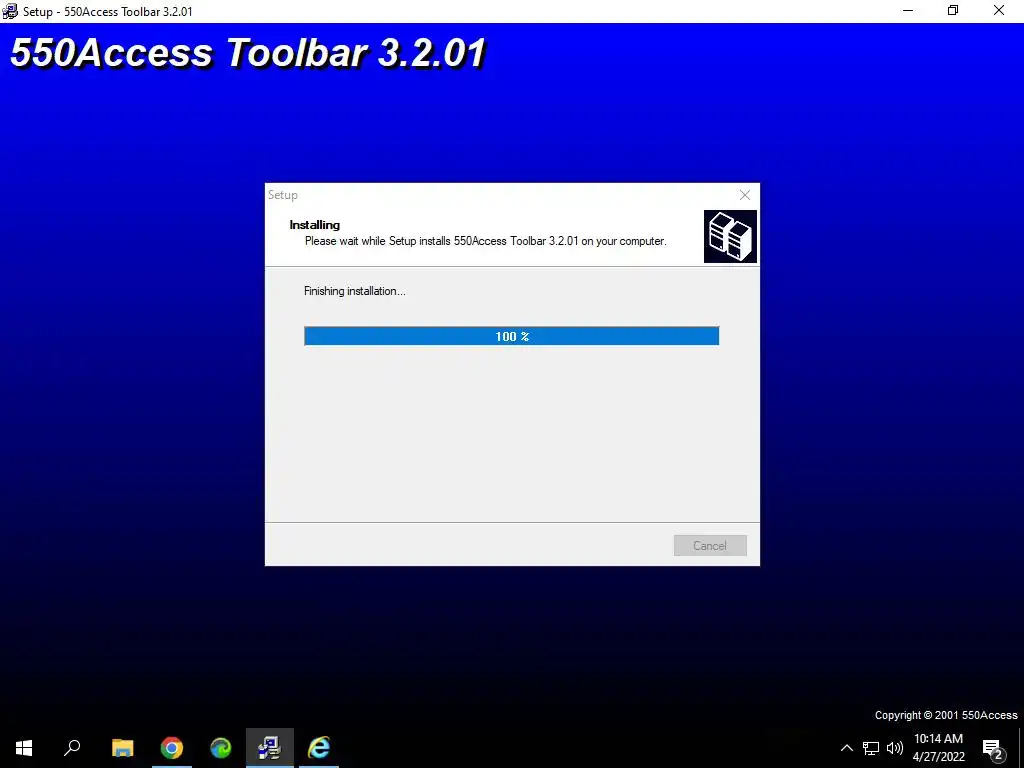Open the volume speaker tray icon
Screen dimensions: 1024x768
(895, 748)
